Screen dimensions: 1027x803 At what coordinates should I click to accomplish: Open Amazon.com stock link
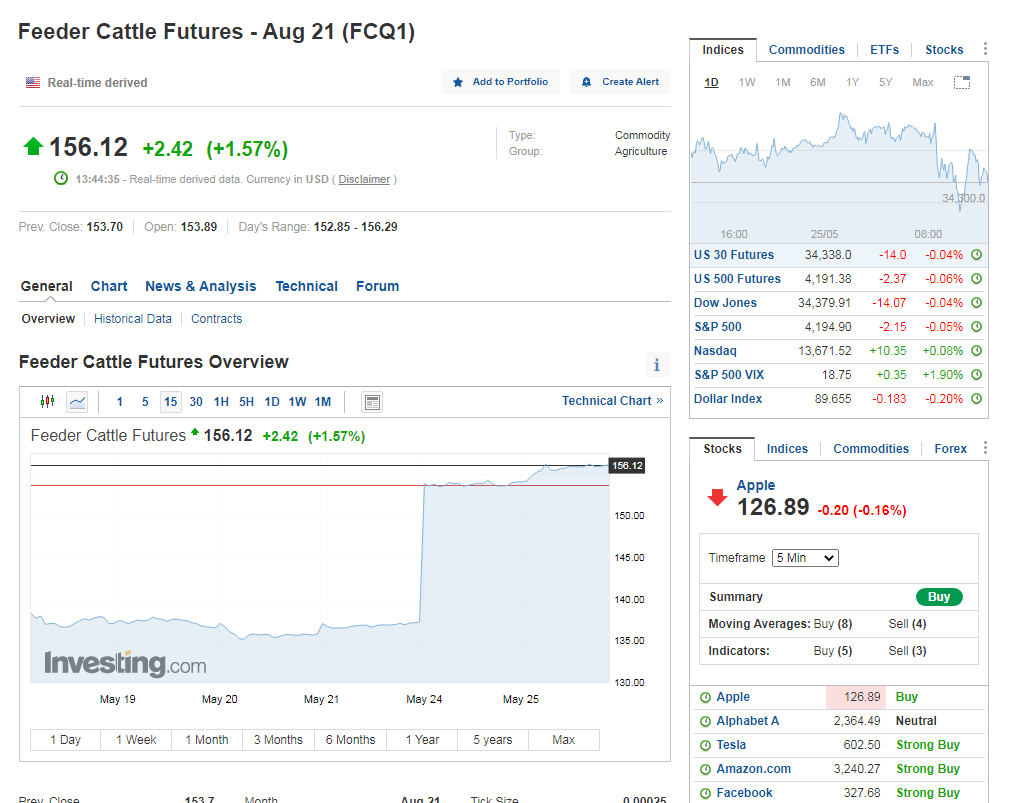[753, 770]
